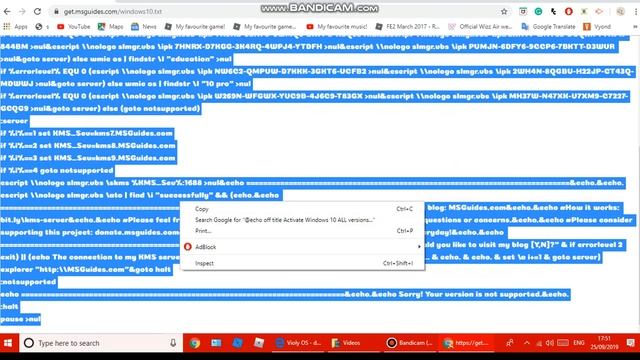Open the volume speaker tray icon
Image resolution: width=640 pixels, height=360 pixels.
pyautogui.click(x=550, y=343)
